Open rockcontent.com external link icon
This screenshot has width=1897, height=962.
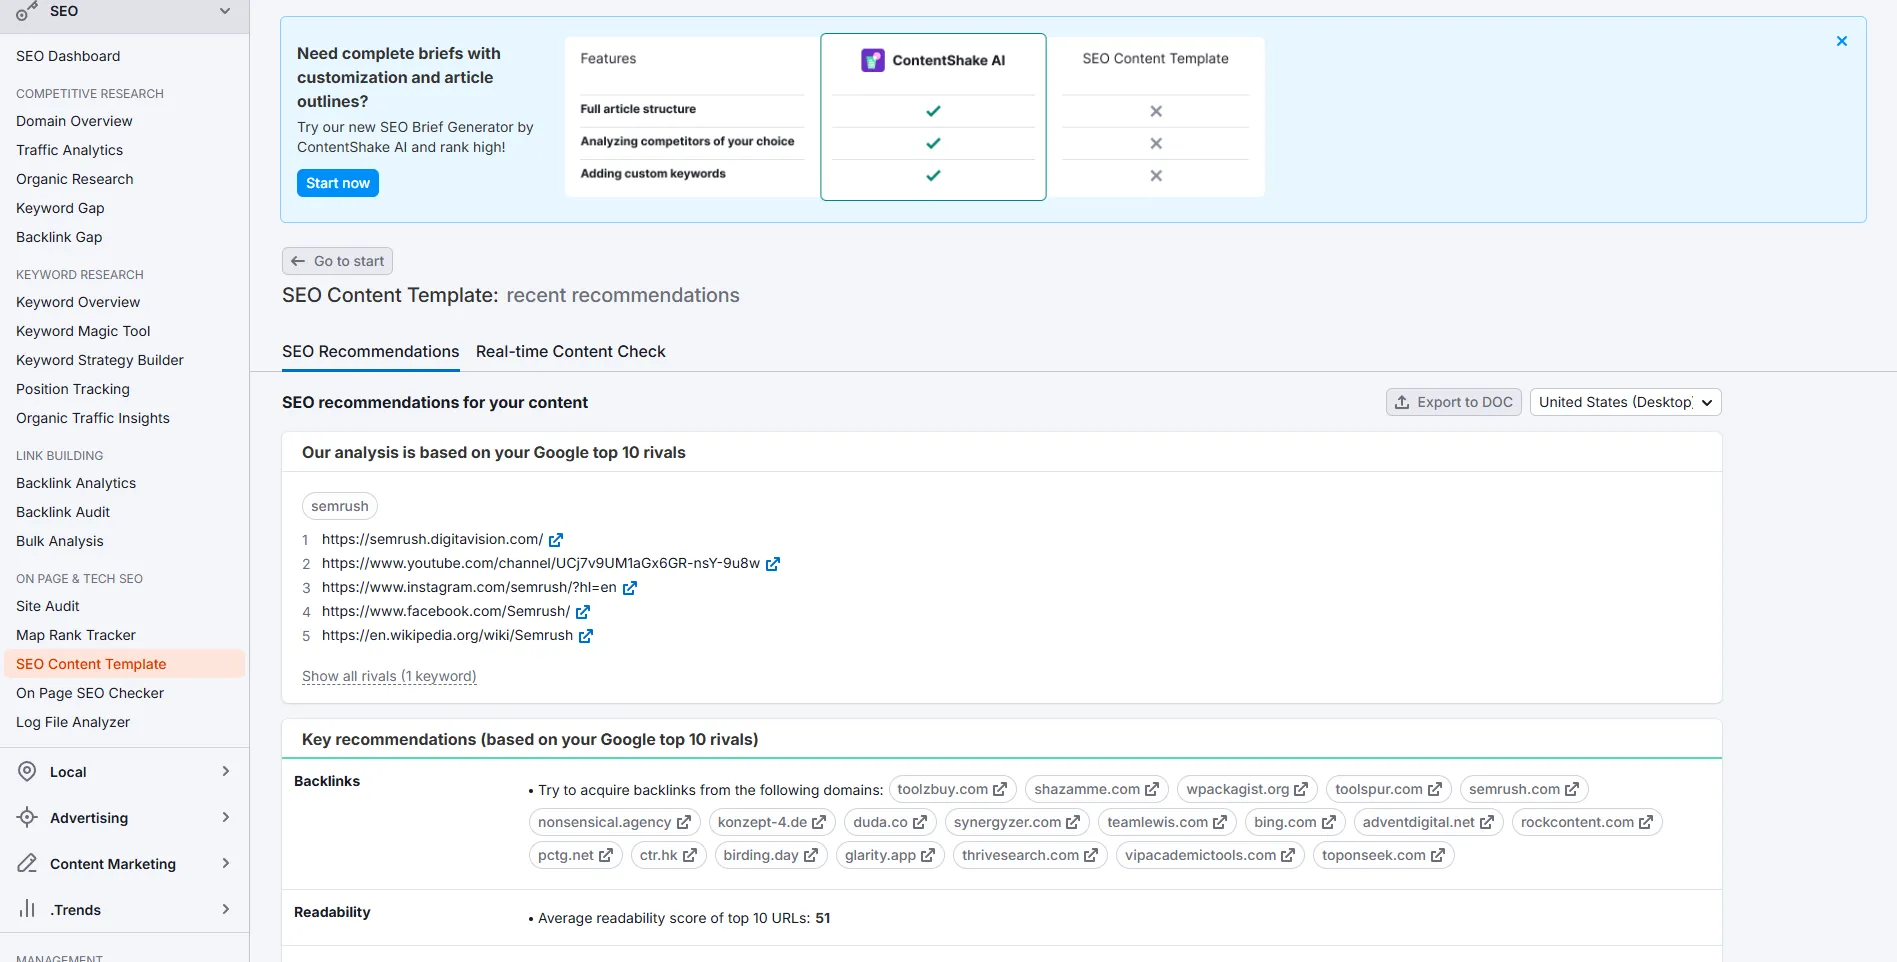click(1646, 822)
